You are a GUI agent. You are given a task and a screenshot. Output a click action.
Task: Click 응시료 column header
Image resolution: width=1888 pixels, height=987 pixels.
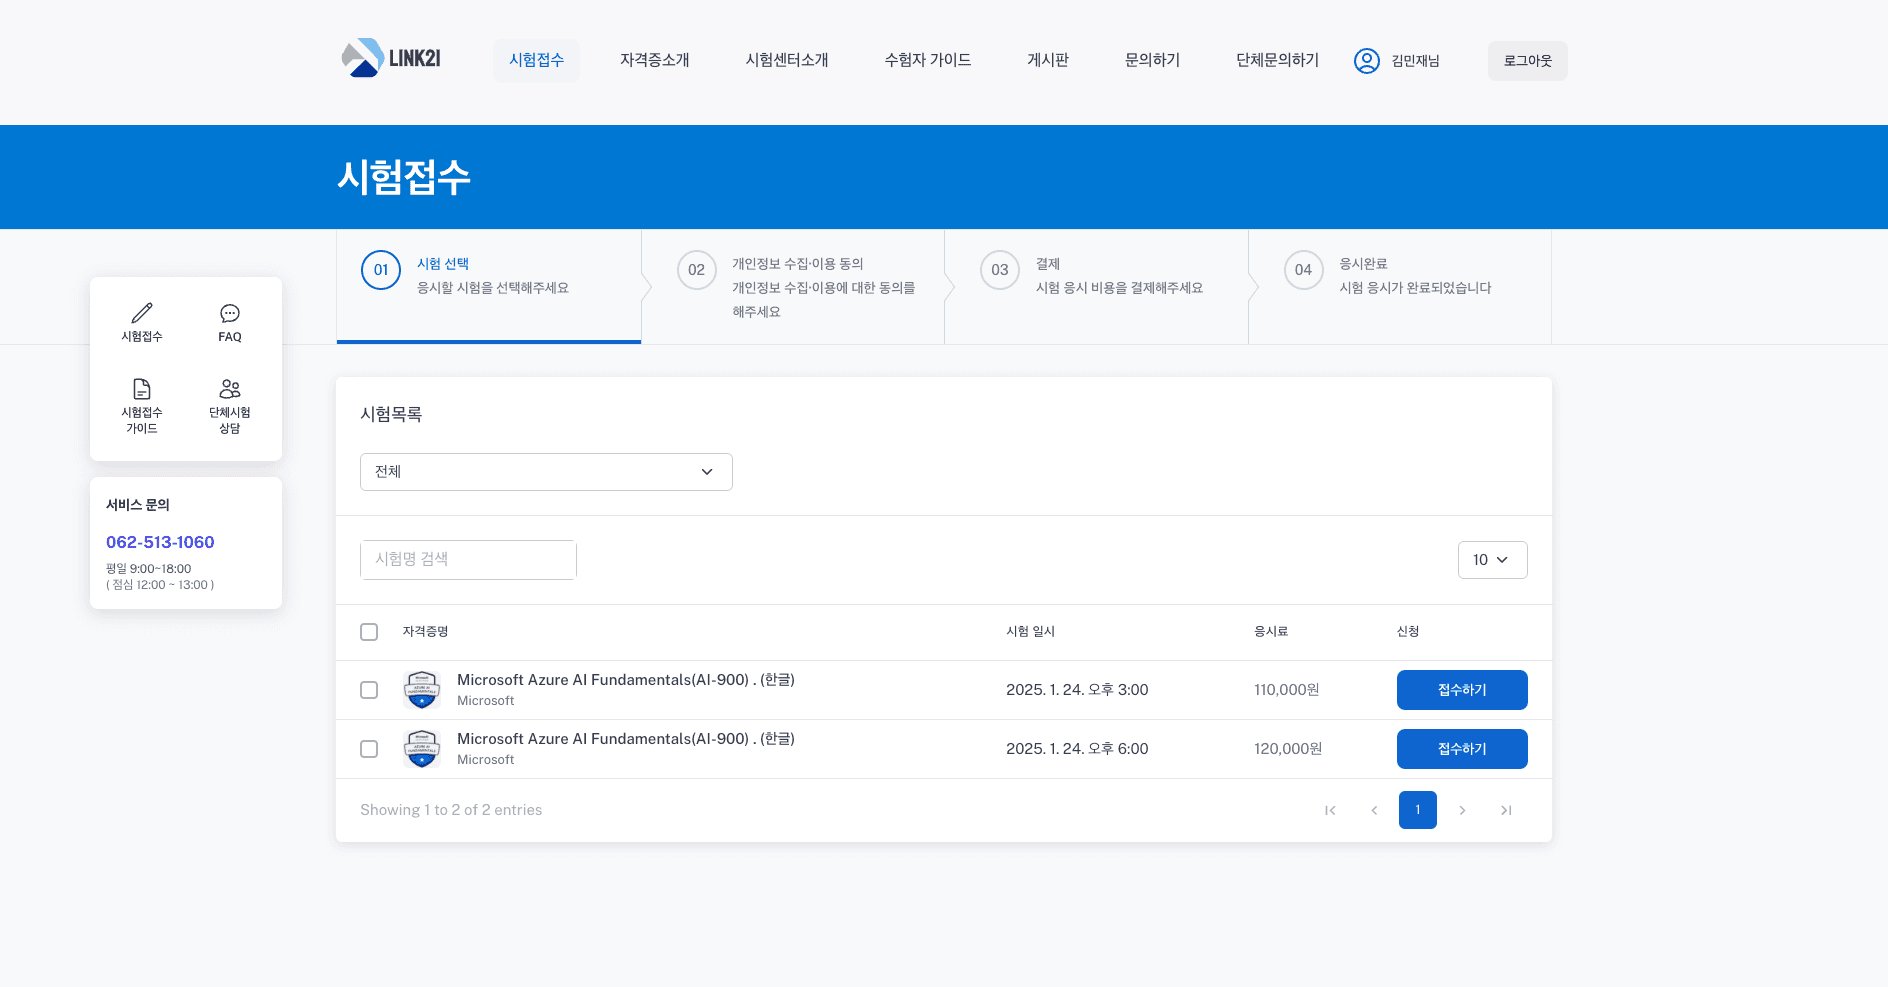pos(1271,632)
